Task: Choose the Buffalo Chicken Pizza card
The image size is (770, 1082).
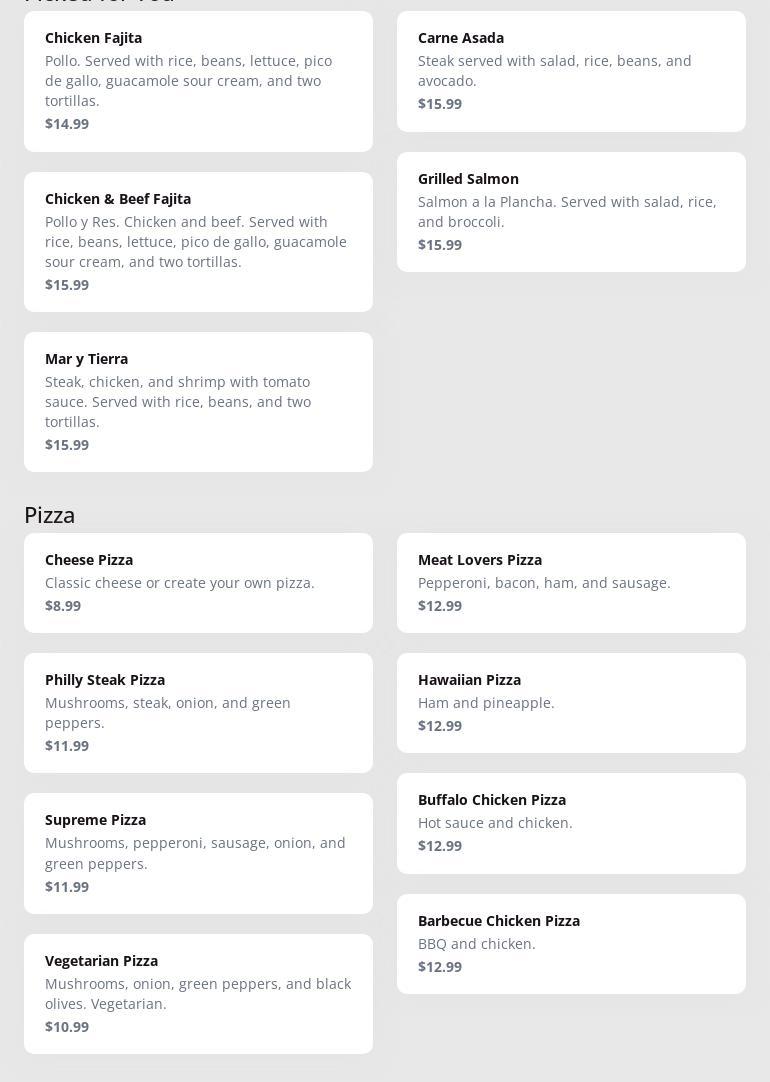Action: (571, 823)
